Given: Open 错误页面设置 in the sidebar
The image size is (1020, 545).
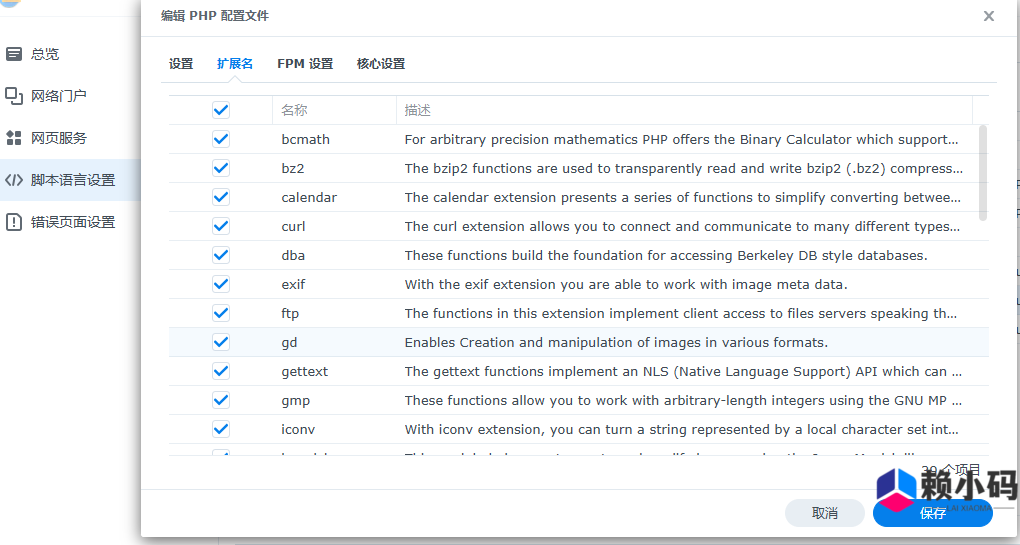Looking at the screenshot, I should tap(73, 222).
